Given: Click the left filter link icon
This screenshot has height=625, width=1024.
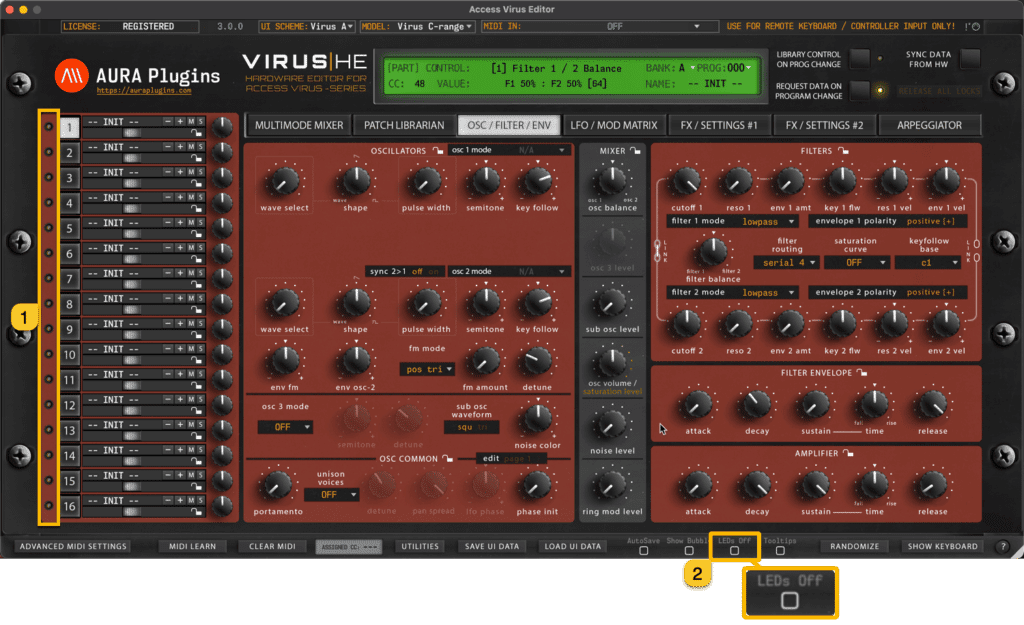Looking at the screenshot, I should click(x=658, y=251).
